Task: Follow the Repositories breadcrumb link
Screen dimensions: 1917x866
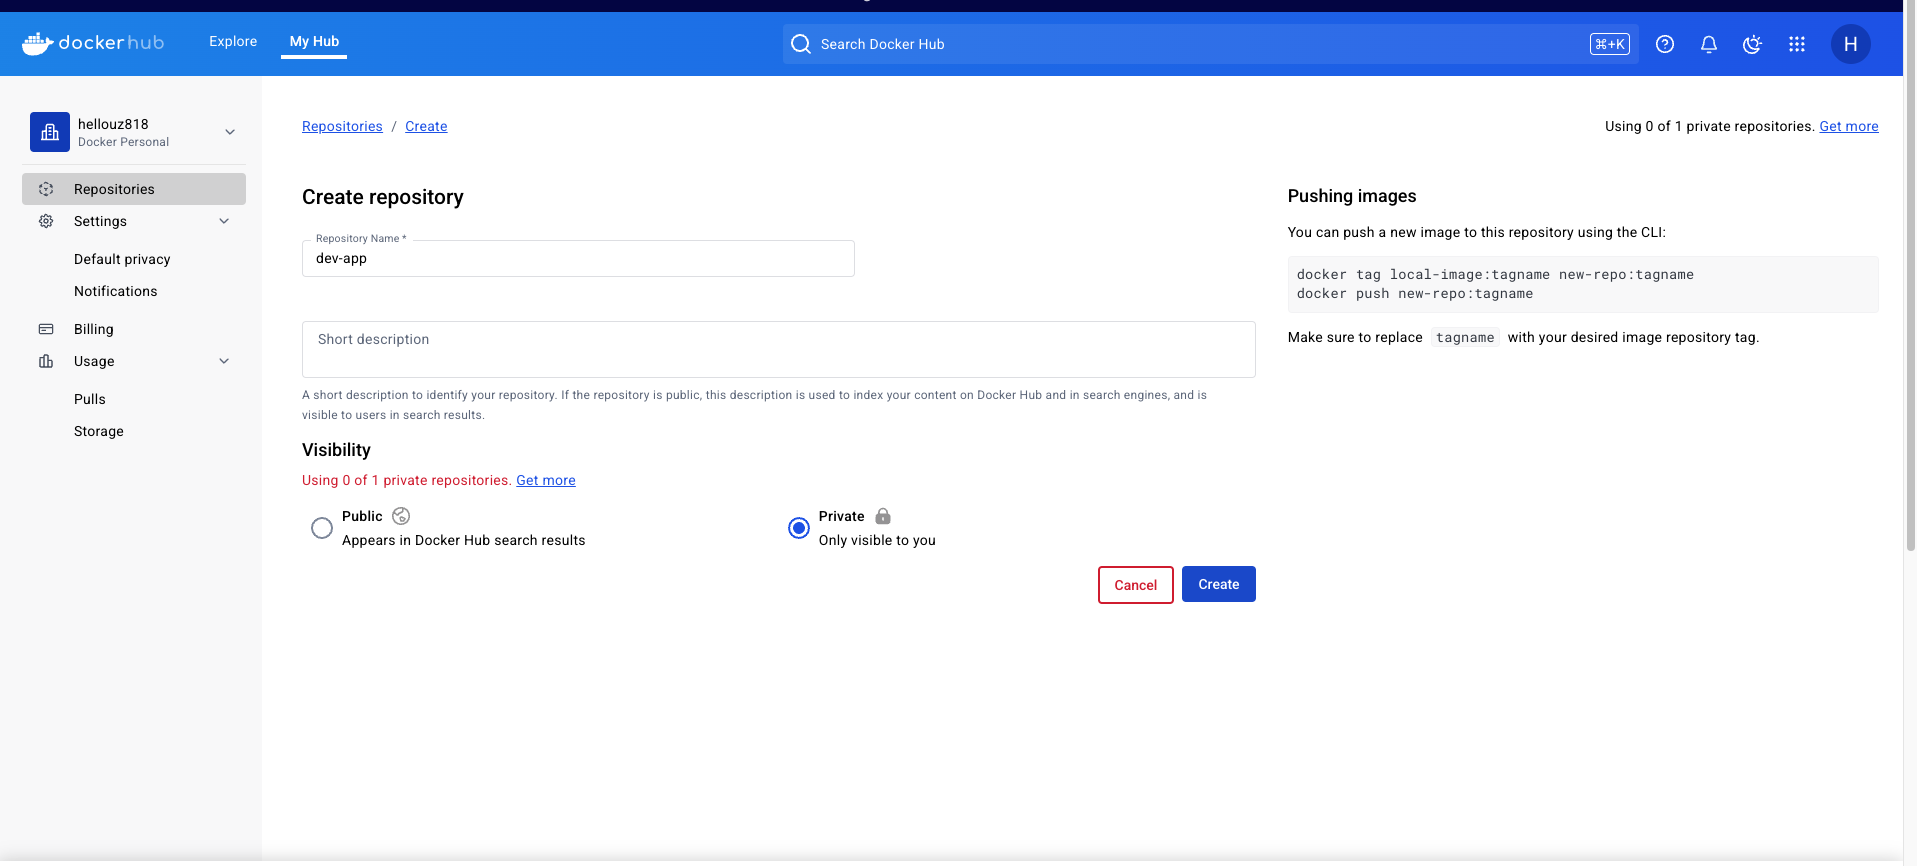Action: (342, 126)
